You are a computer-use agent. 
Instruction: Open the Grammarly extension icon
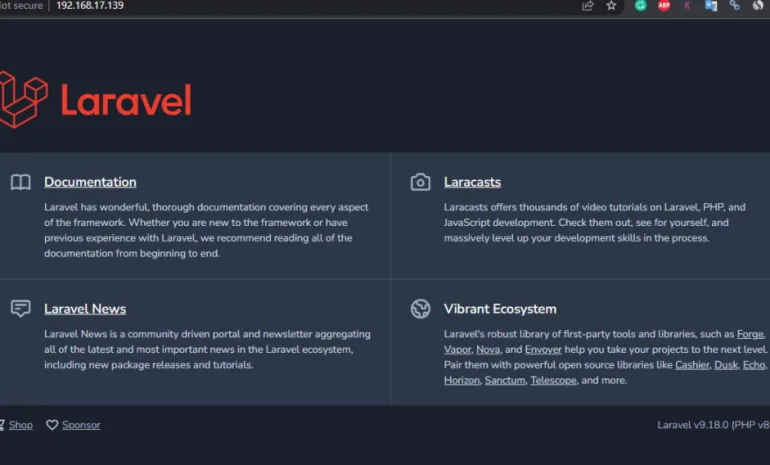[640, 5]
